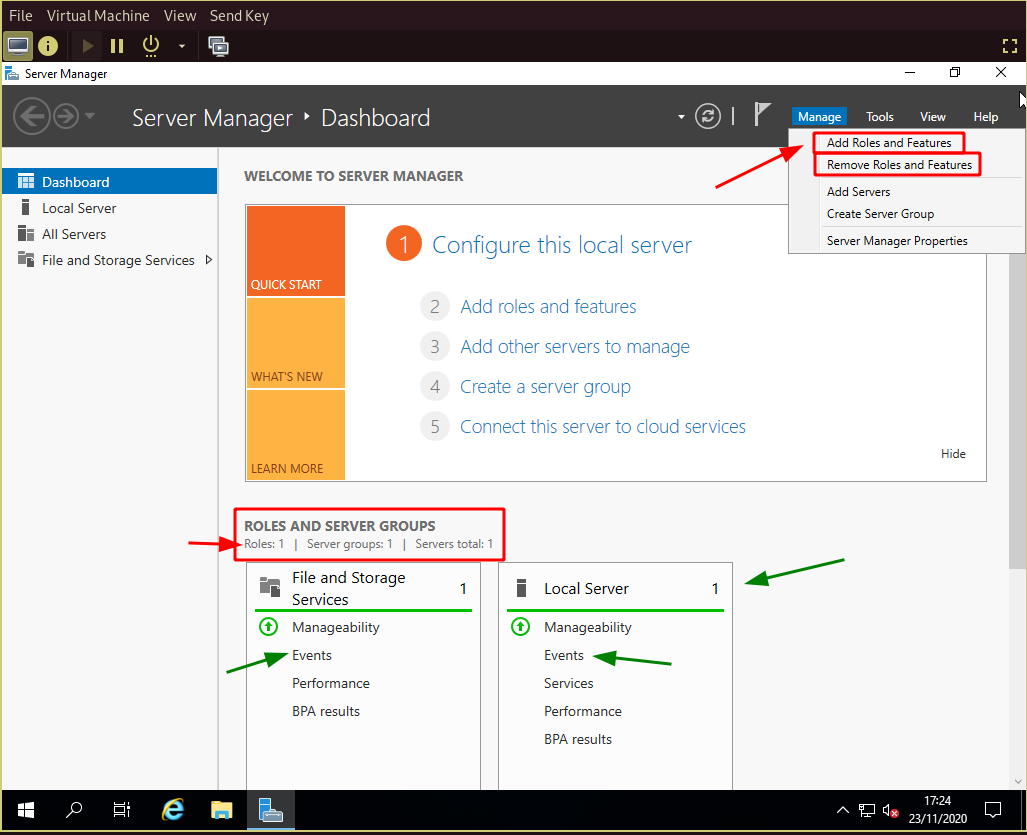Click Add other servers to manage
The image size is (1027, 835).
[x=574, y=346]
